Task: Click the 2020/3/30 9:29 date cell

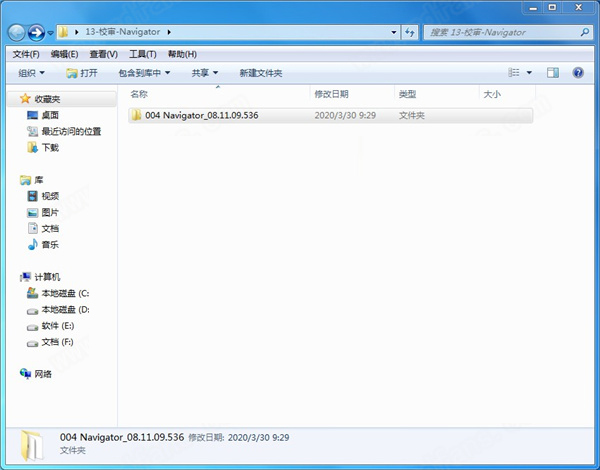Action: click(345, 115)
